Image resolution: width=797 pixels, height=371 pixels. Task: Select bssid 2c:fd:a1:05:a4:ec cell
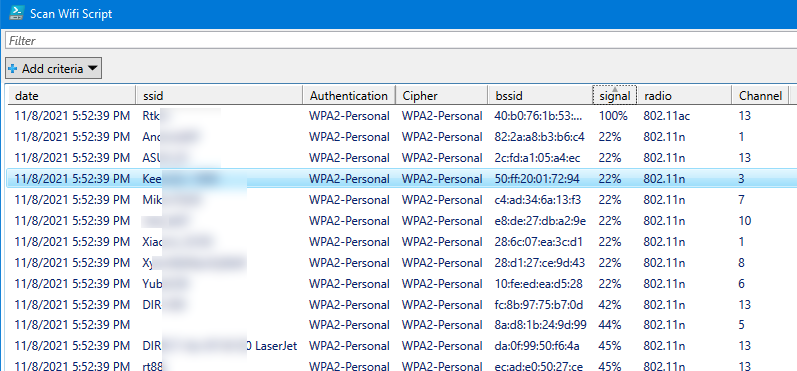pos(537,158)
